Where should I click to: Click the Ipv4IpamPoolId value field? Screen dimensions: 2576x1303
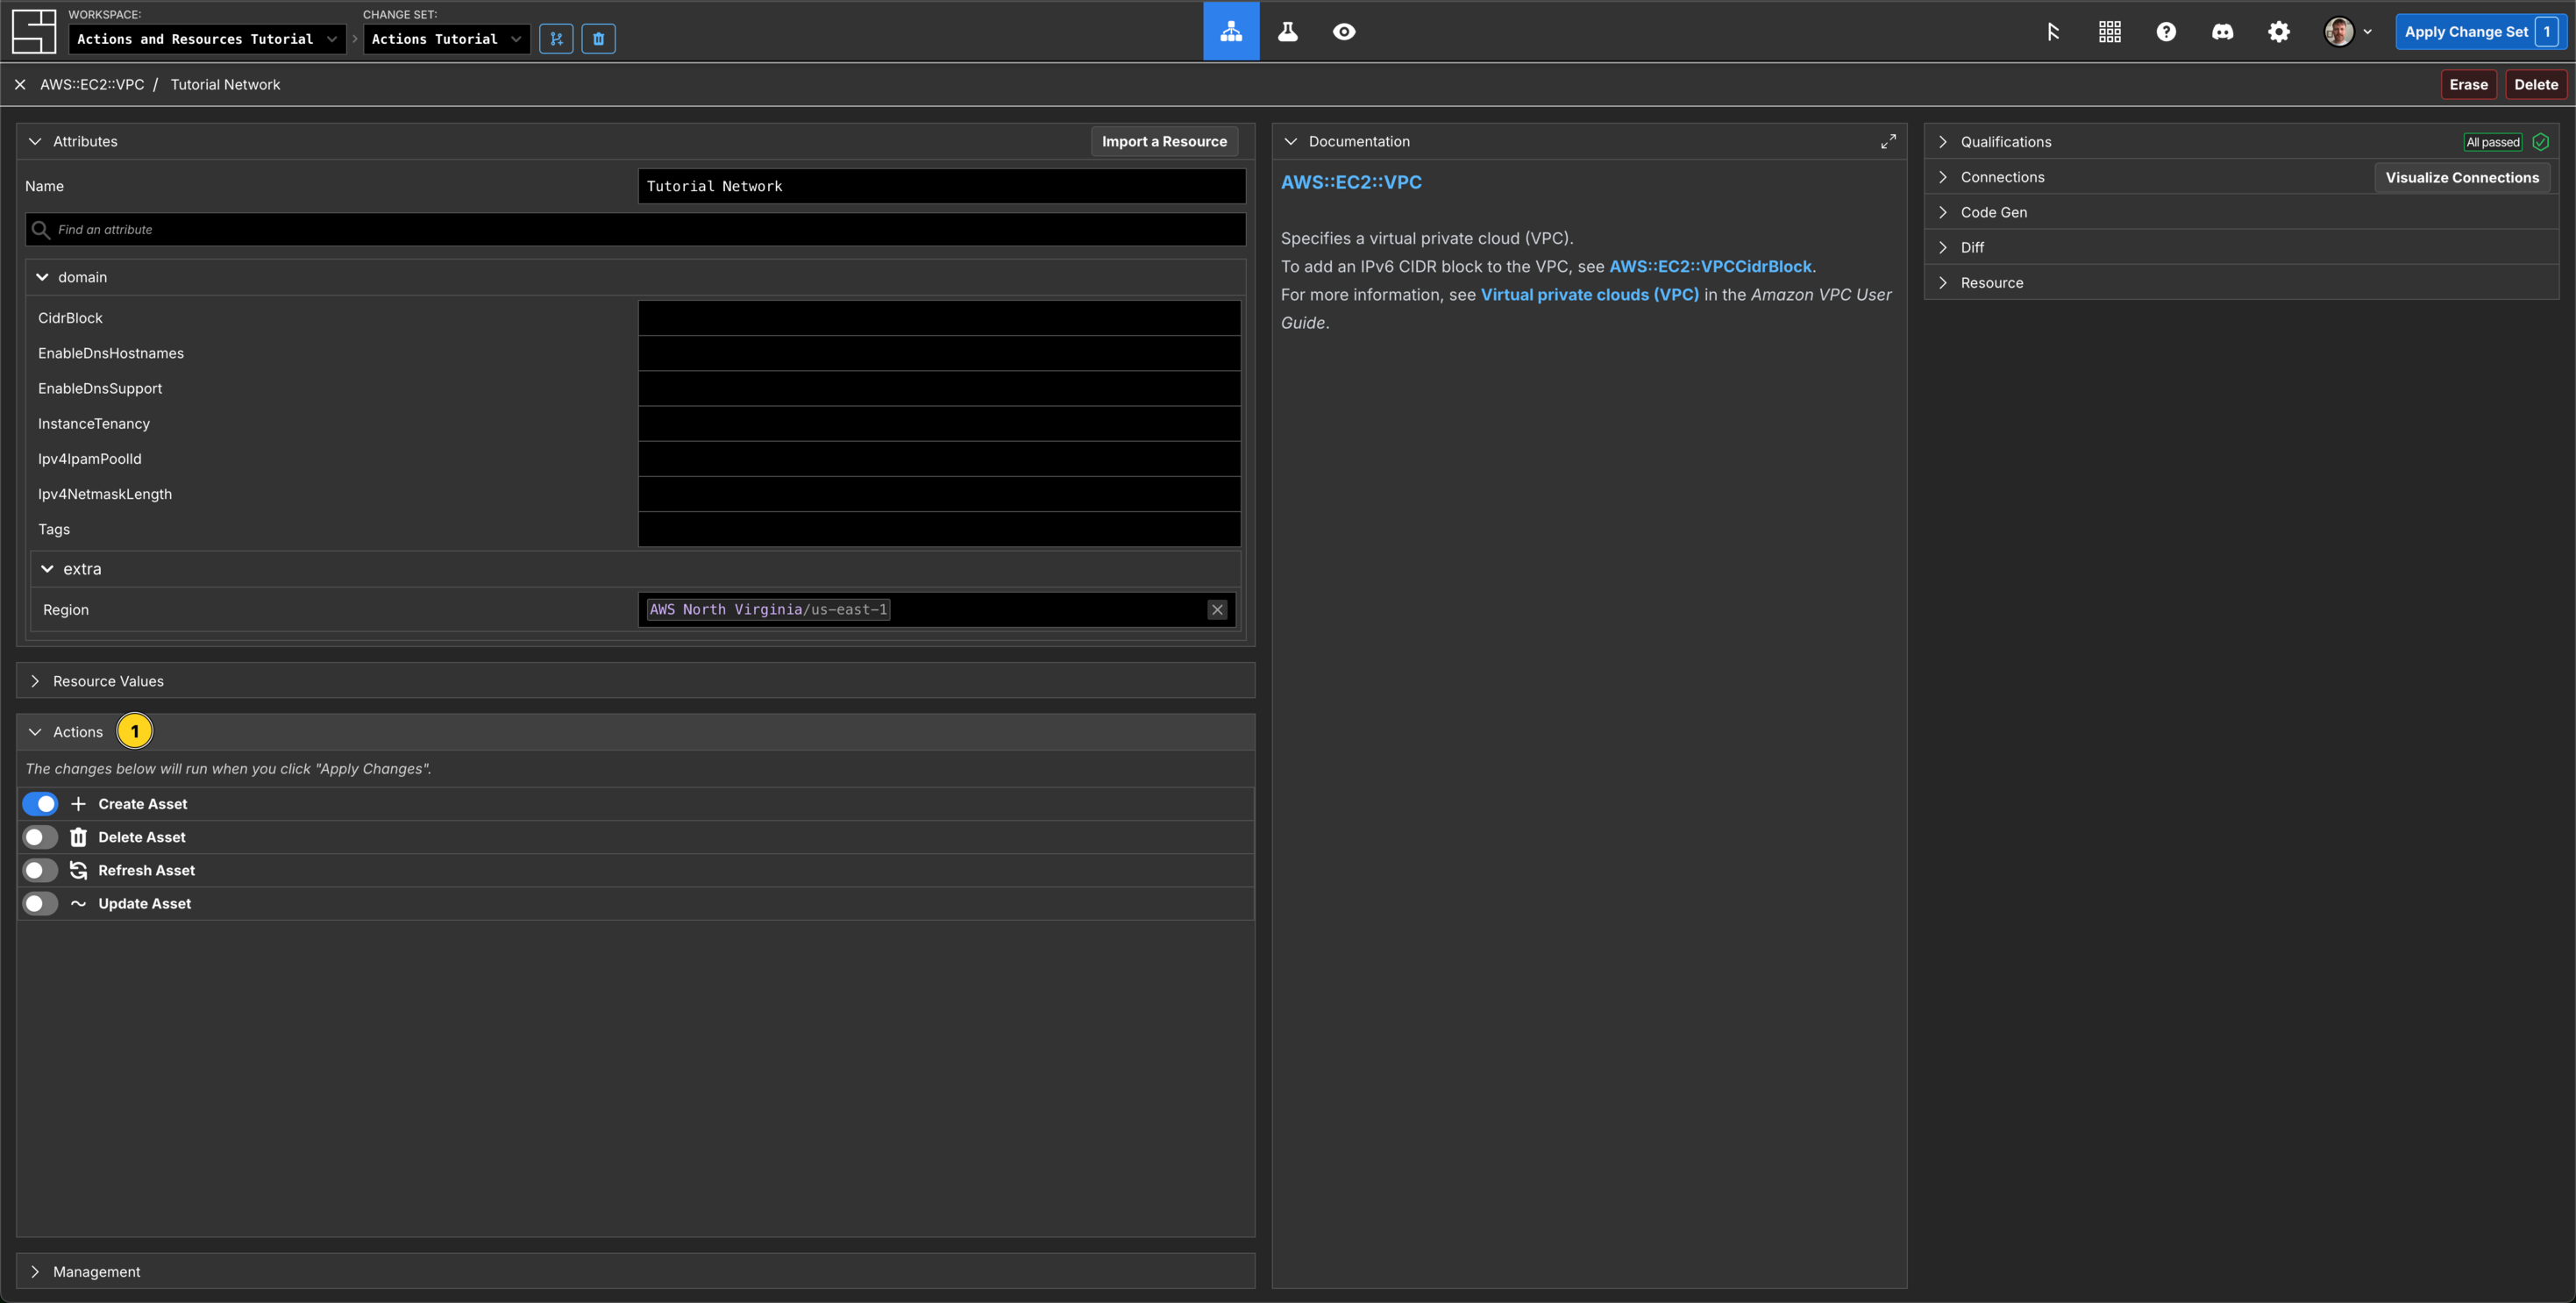(939, 459)
